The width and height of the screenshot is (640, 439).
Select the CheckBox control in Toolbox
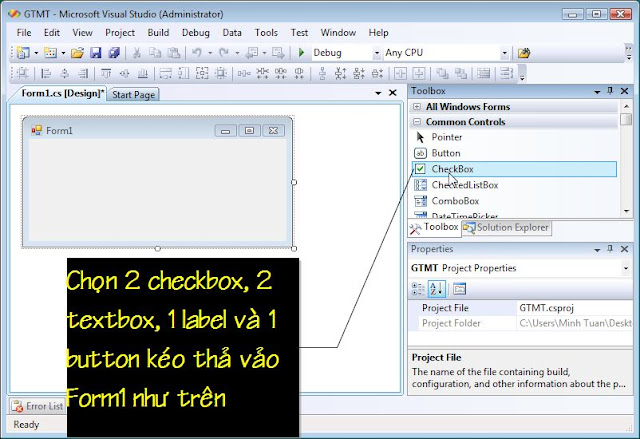pos(514,169)
